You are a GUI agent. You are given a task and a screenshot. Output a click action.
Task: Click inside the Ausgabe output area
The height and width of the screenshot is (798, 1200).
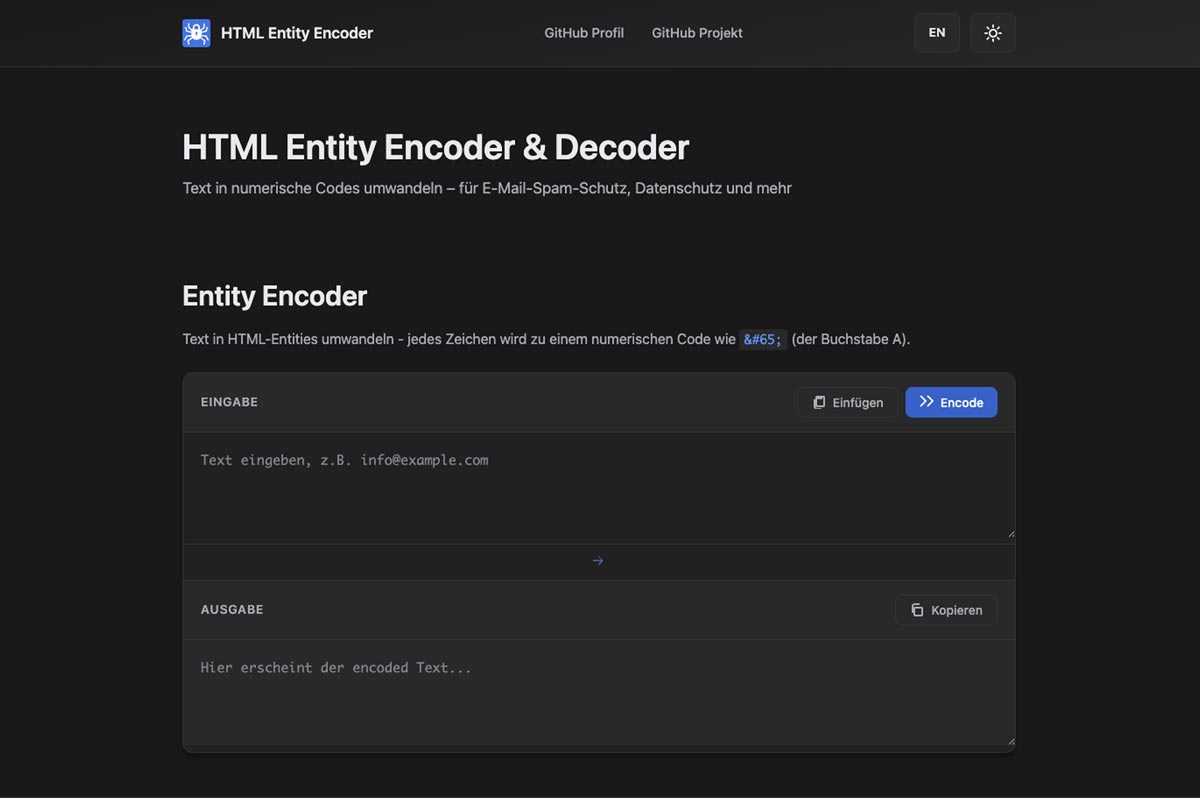point(598,695)
